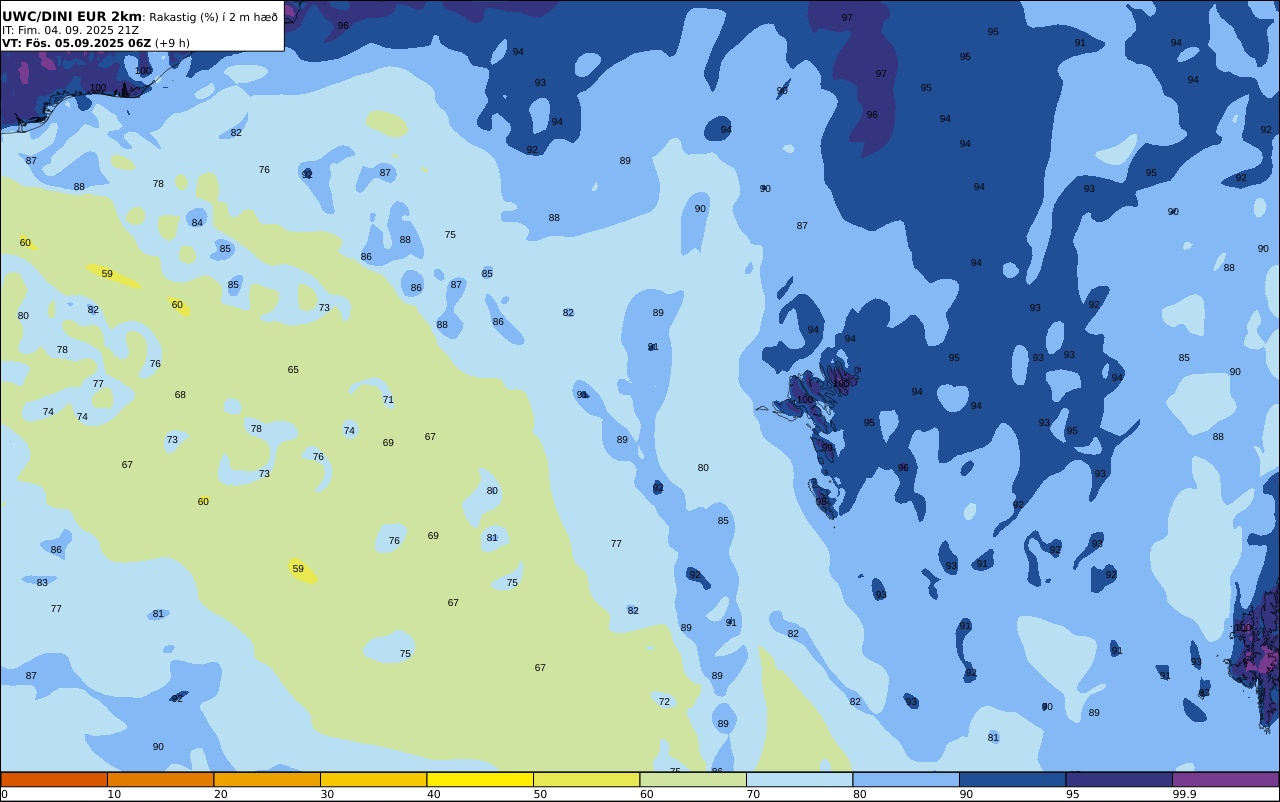The height and width of the screenshot is (802, 1280).
Task: Click the legend tick label '40'
Action: tap(434, 794)
